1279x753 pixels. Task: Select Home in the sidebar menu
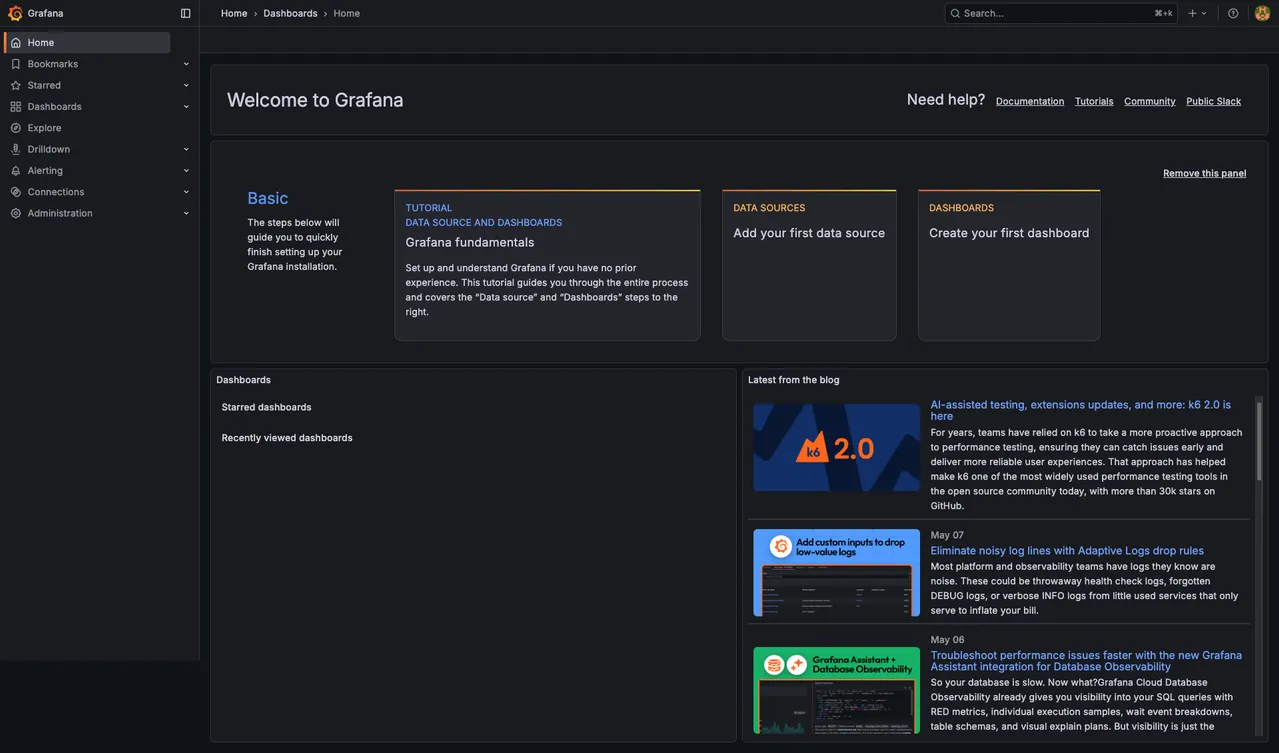click(x=87, y=43)
